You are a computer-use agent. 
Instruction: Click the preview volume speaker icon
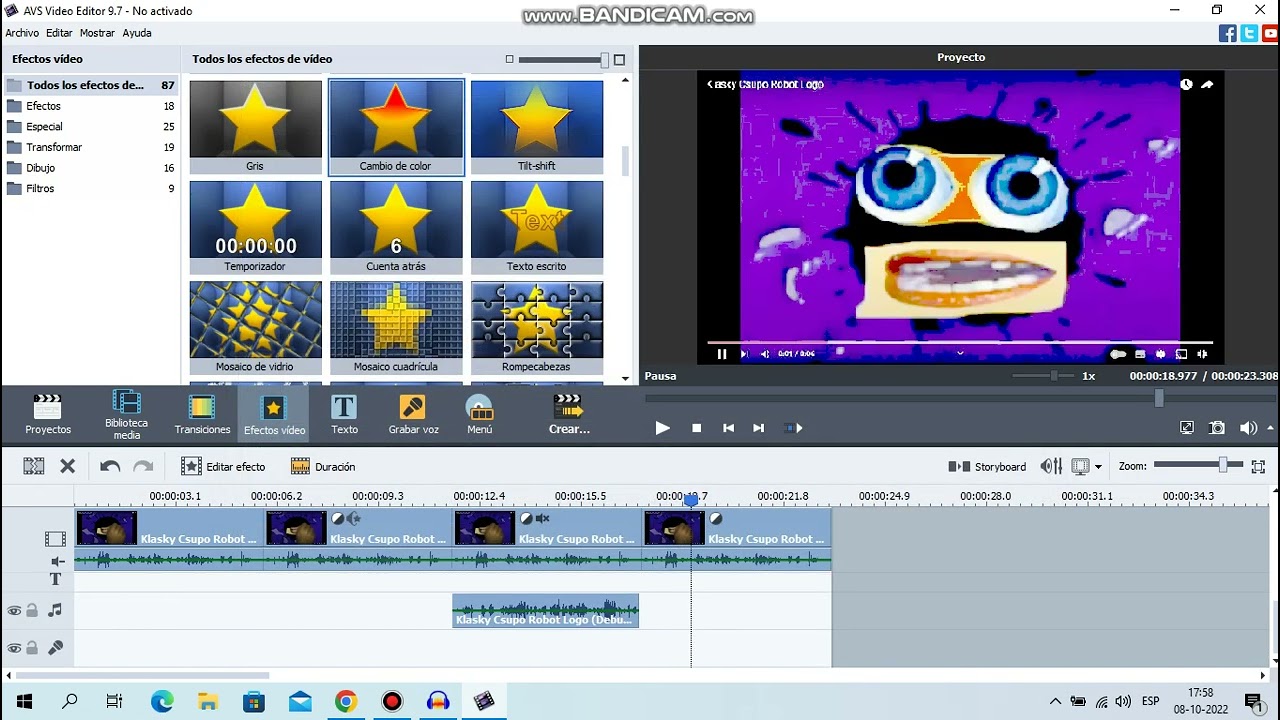pyautogui.click(x=1248, y=428)
